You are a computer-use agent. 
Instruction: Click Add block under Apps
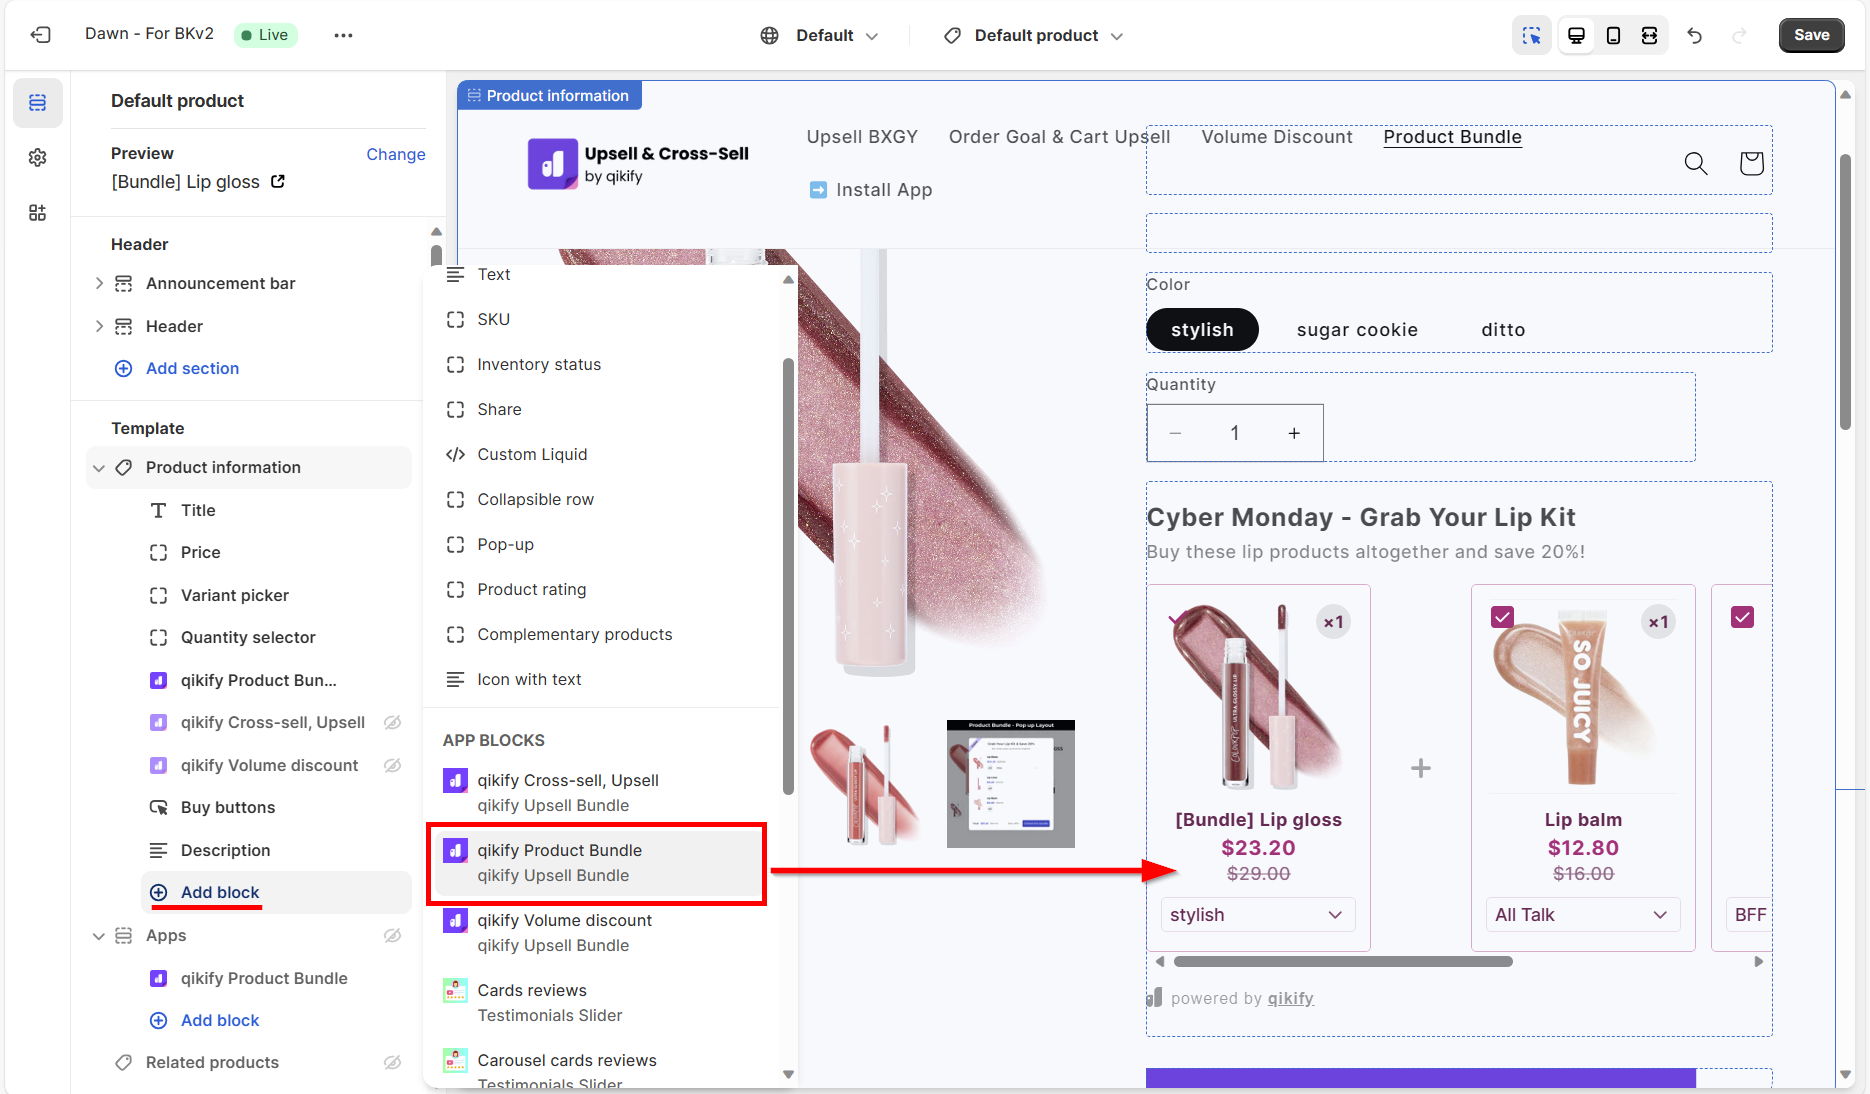pos(220,1020)
